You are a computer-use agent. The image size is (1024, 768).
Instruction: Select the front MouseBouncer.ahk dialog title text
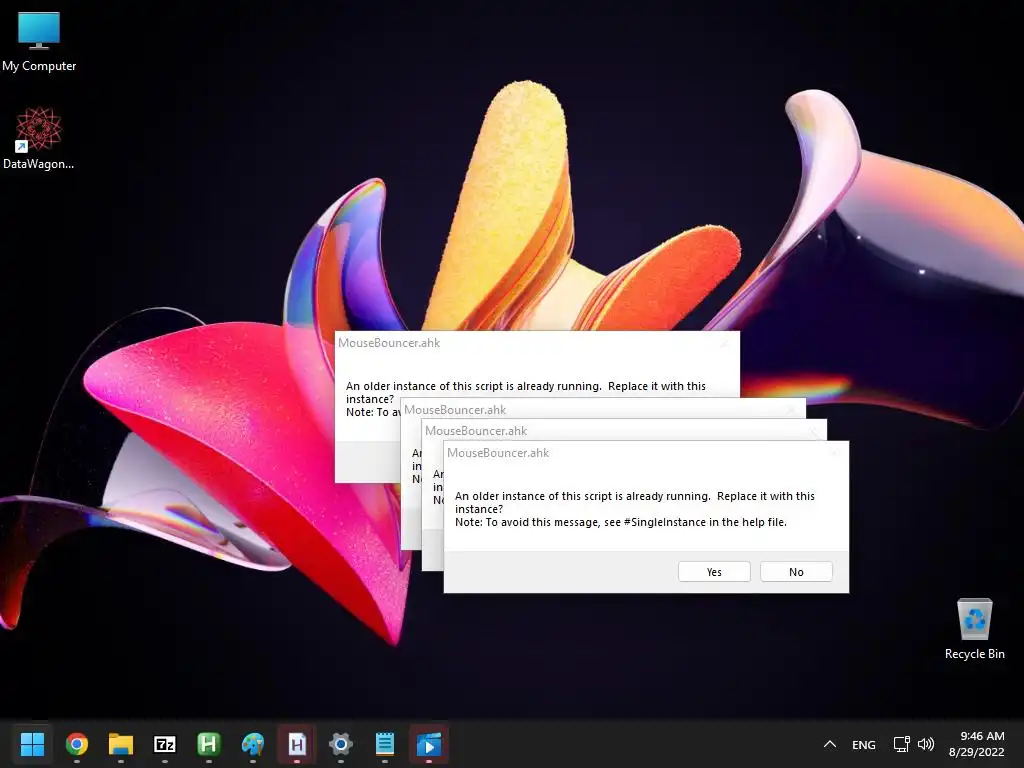click(x=498, y=453)
